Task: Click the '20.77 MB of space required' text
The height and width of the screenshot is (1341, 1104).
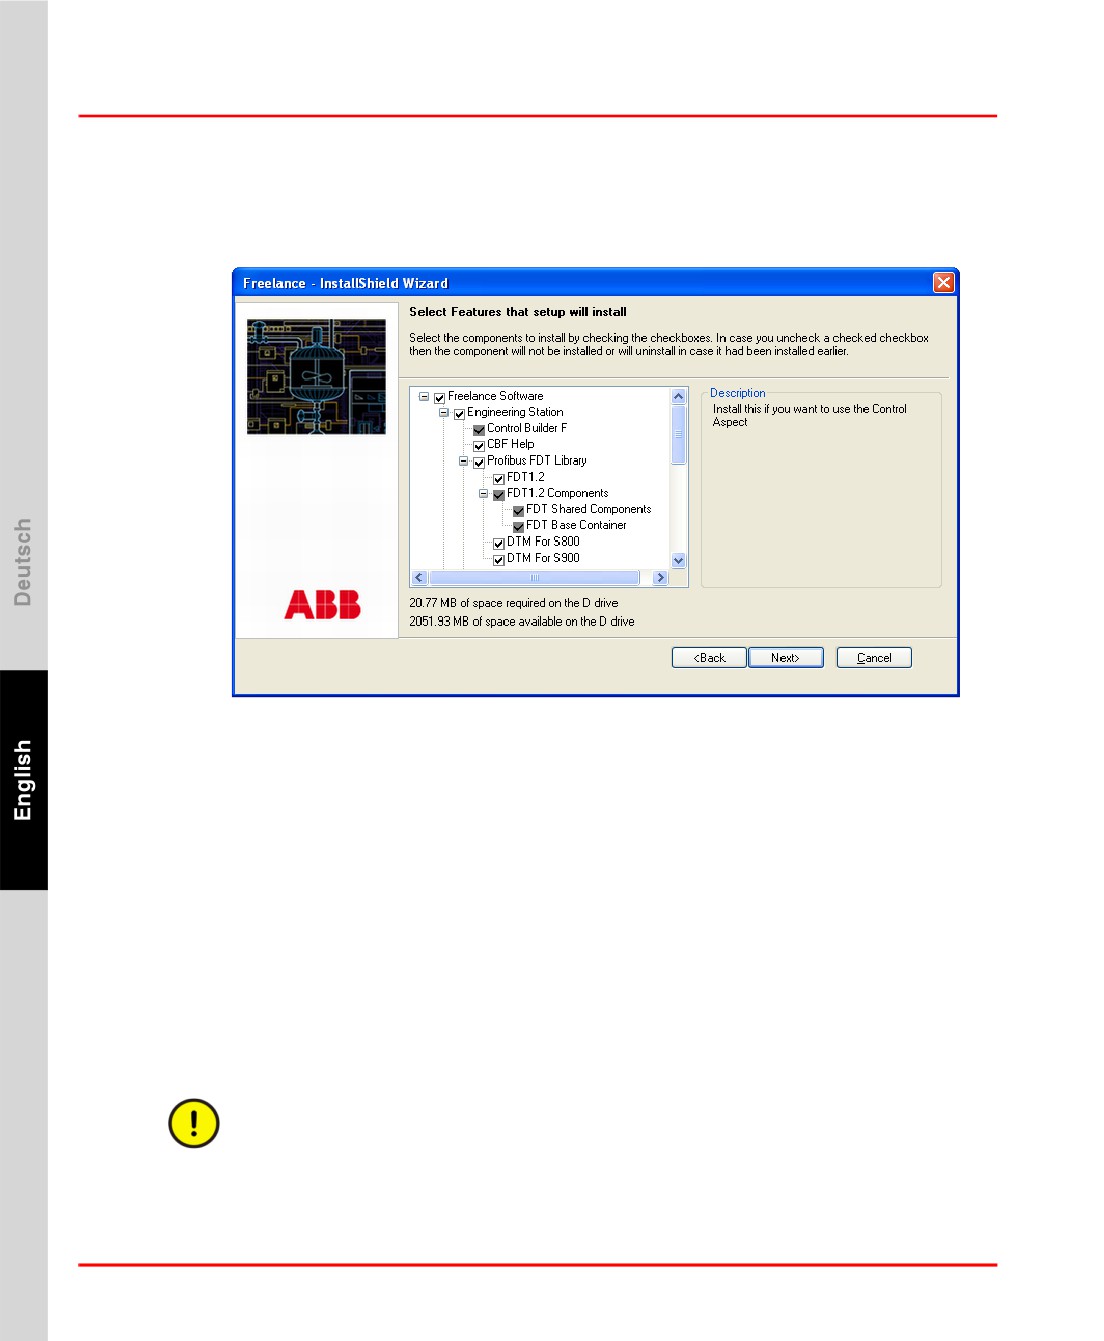Action: pos(514,603)
